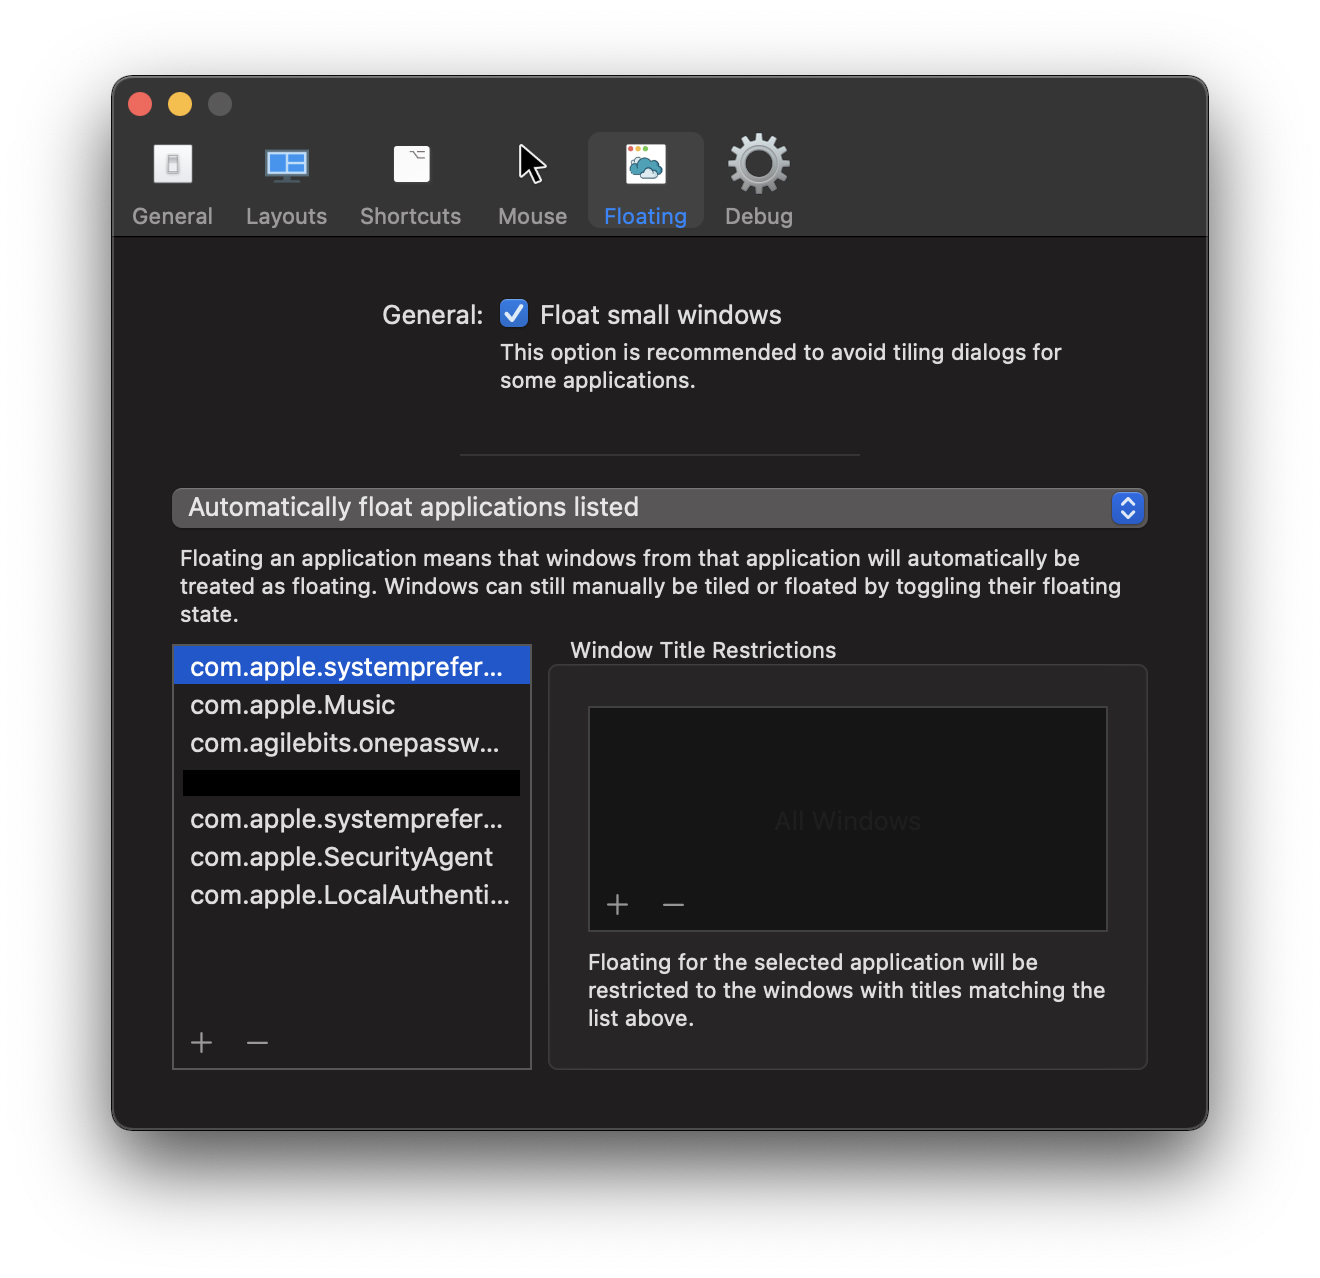Viewport: 1320px width, 1278px height.
Task: Open the Debug preferences pane
Action: [757, 183]
